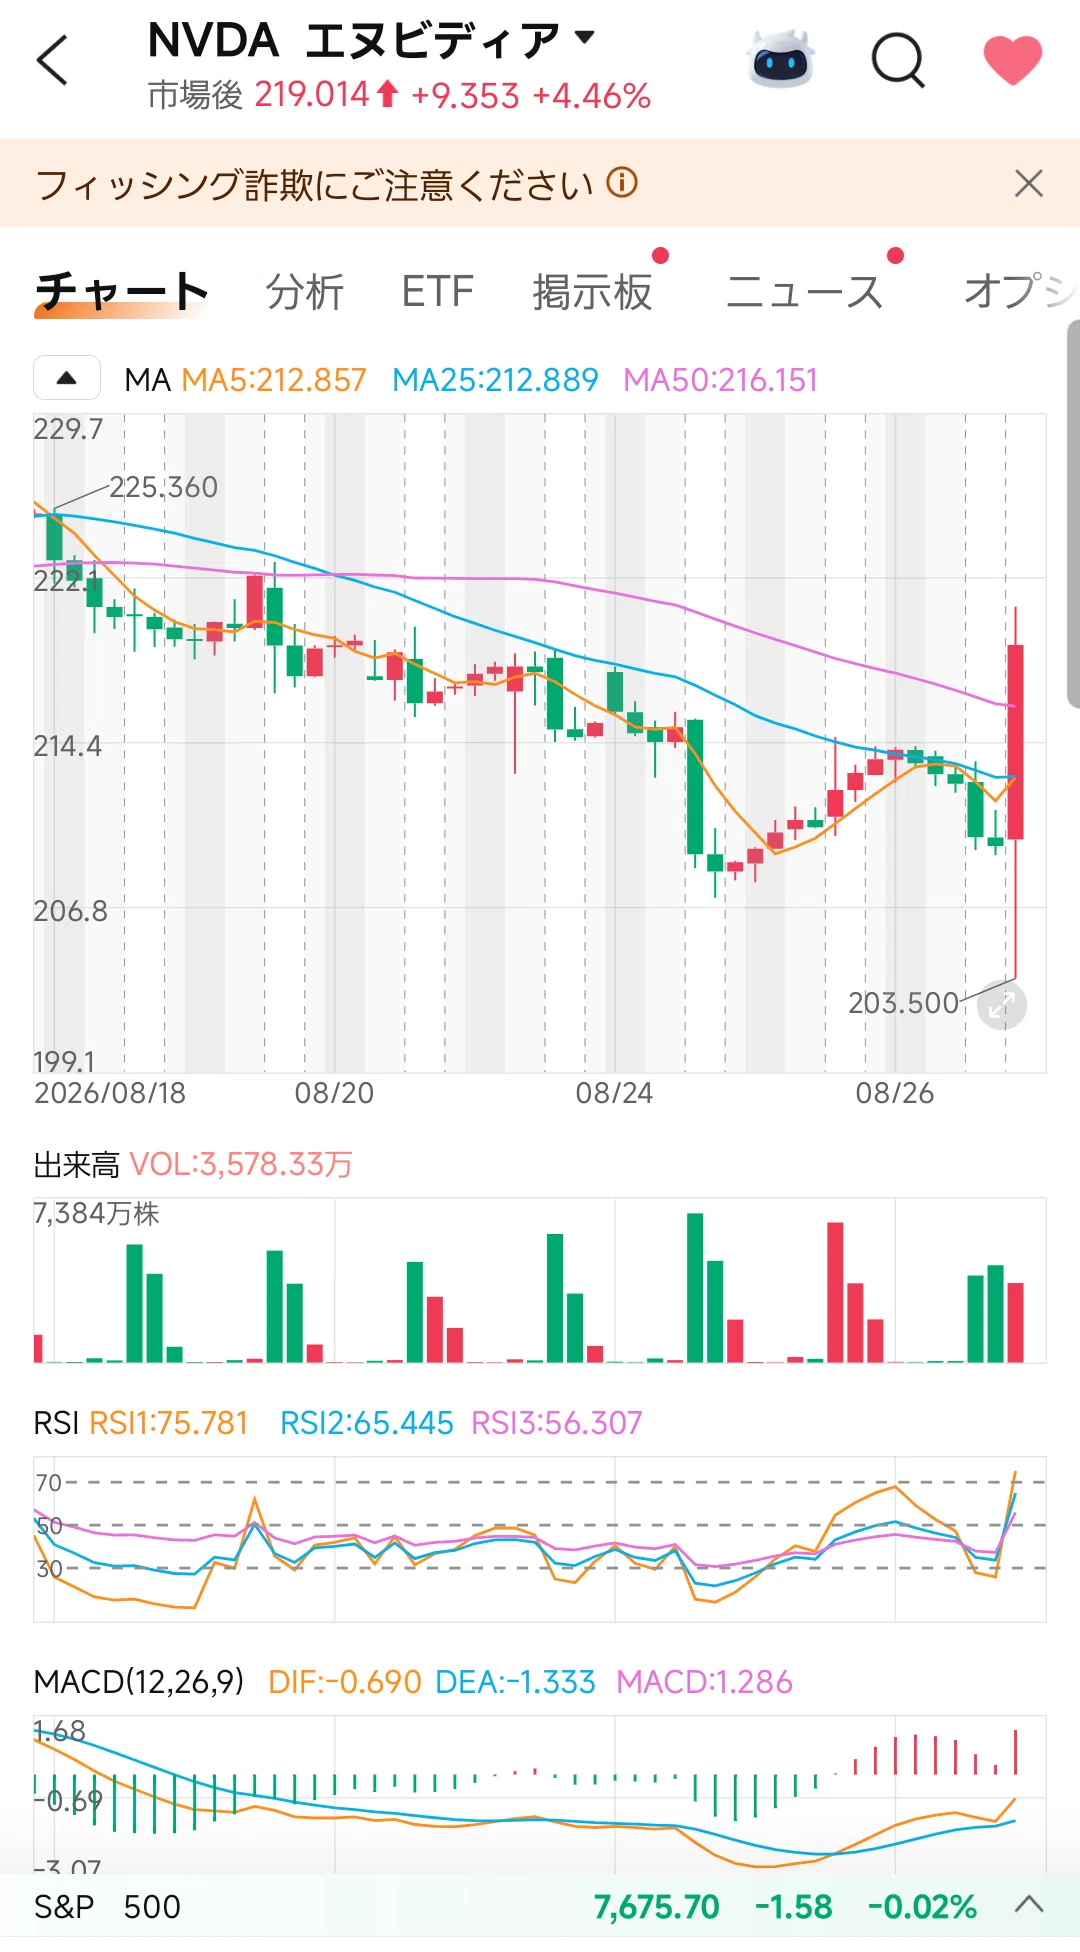Click the MA5 indicator value label
Viewport: 1080px width, 1952px height.
coord(274,380)
